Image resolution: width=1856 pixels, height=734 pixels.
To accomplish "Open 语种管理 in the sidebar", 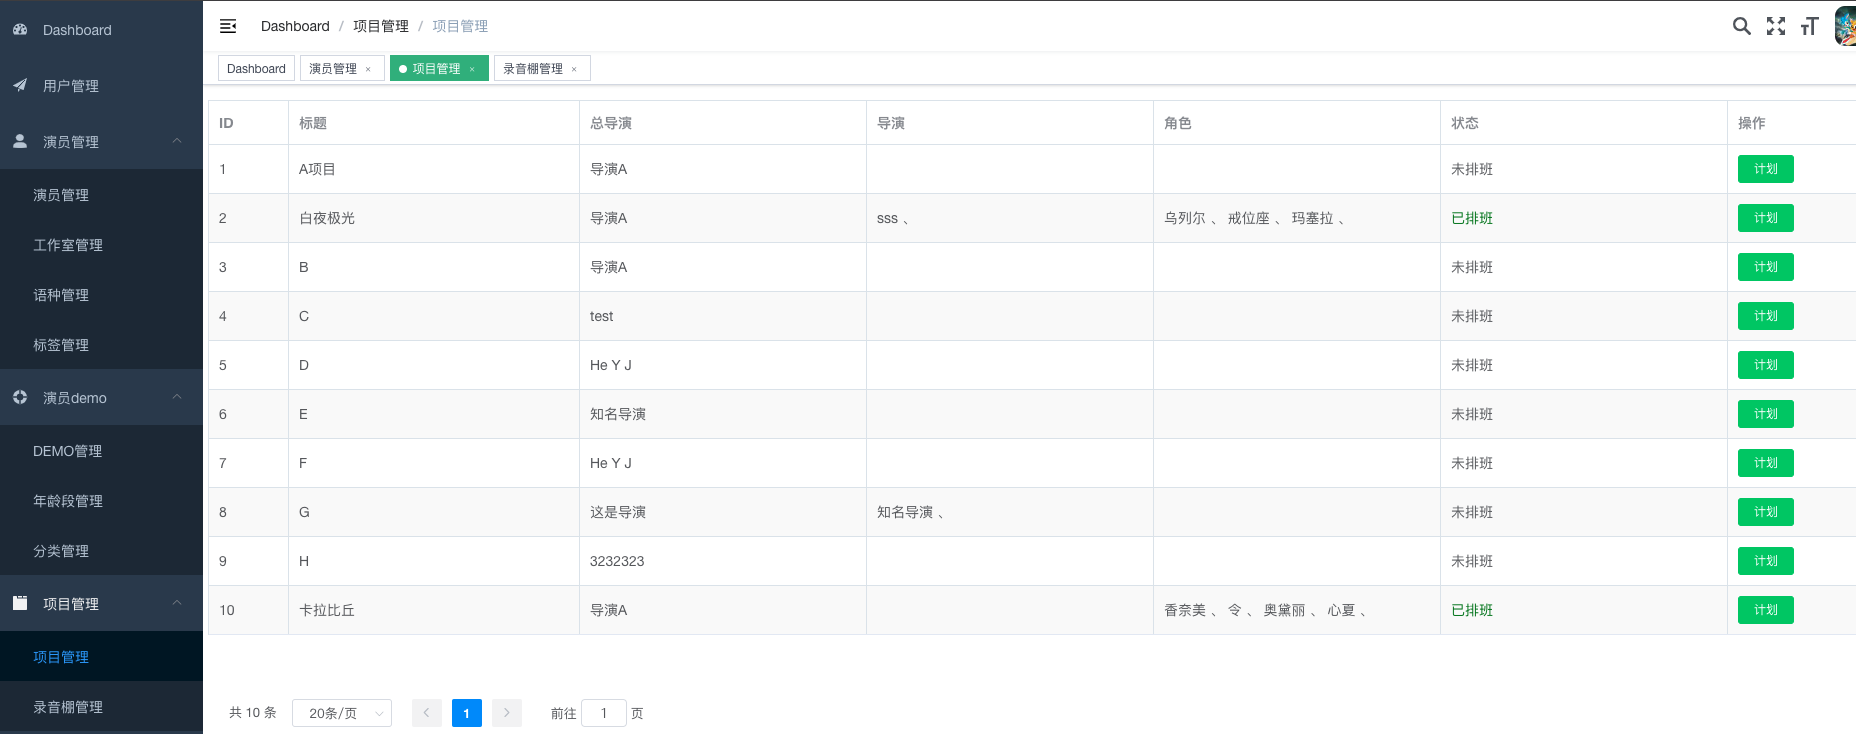I will pos(101,295).
